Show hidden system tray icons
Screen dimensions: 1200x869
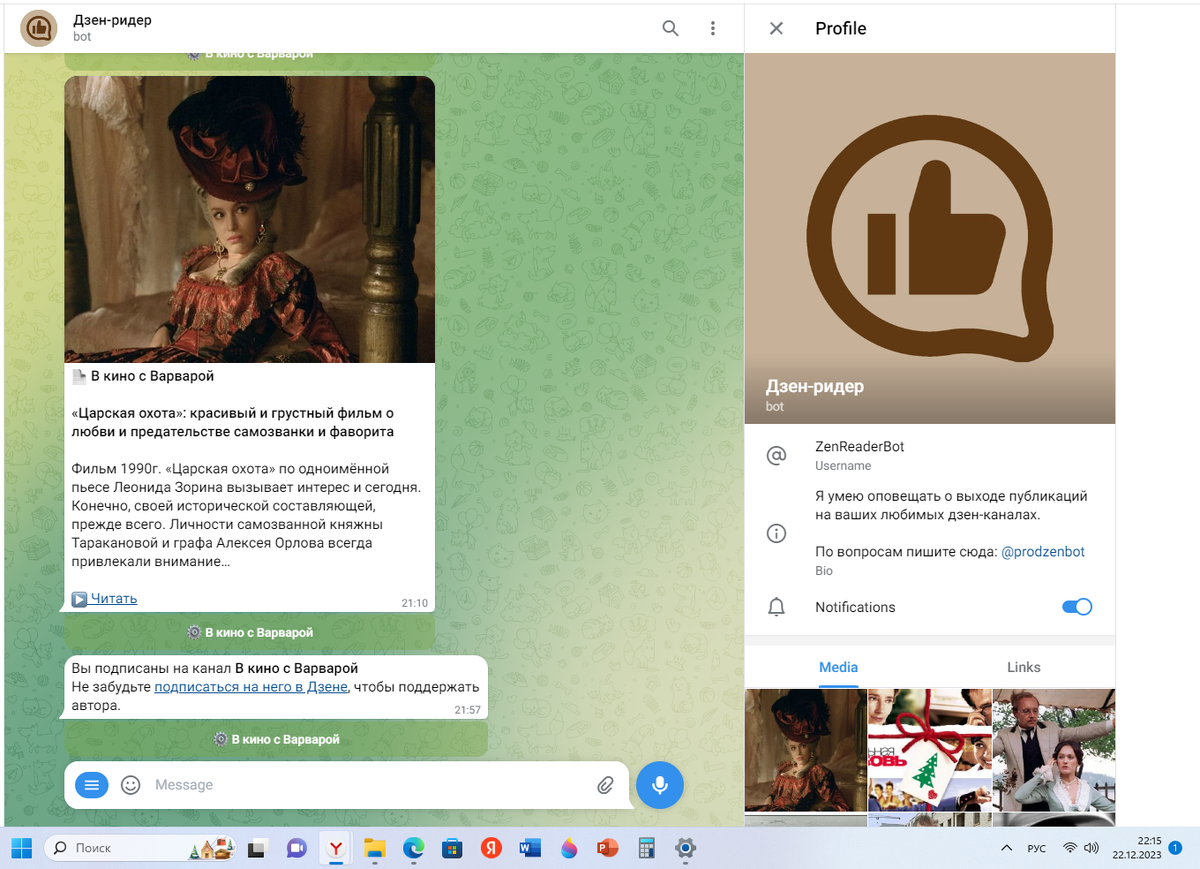[x=1006, y=848]
